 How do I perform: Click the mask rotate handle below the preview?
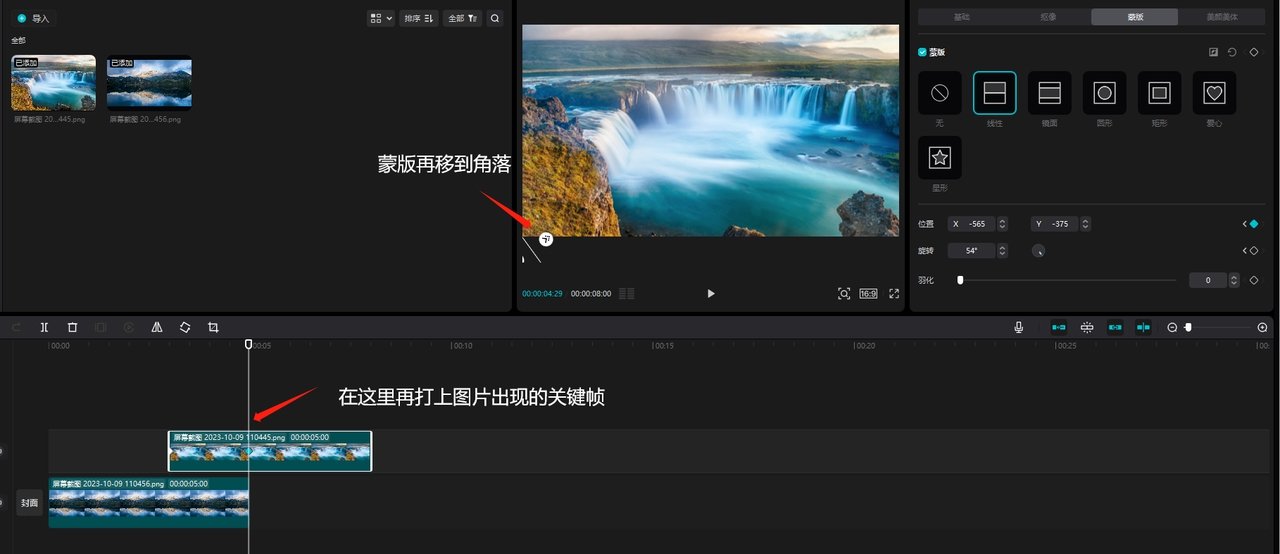546,239
